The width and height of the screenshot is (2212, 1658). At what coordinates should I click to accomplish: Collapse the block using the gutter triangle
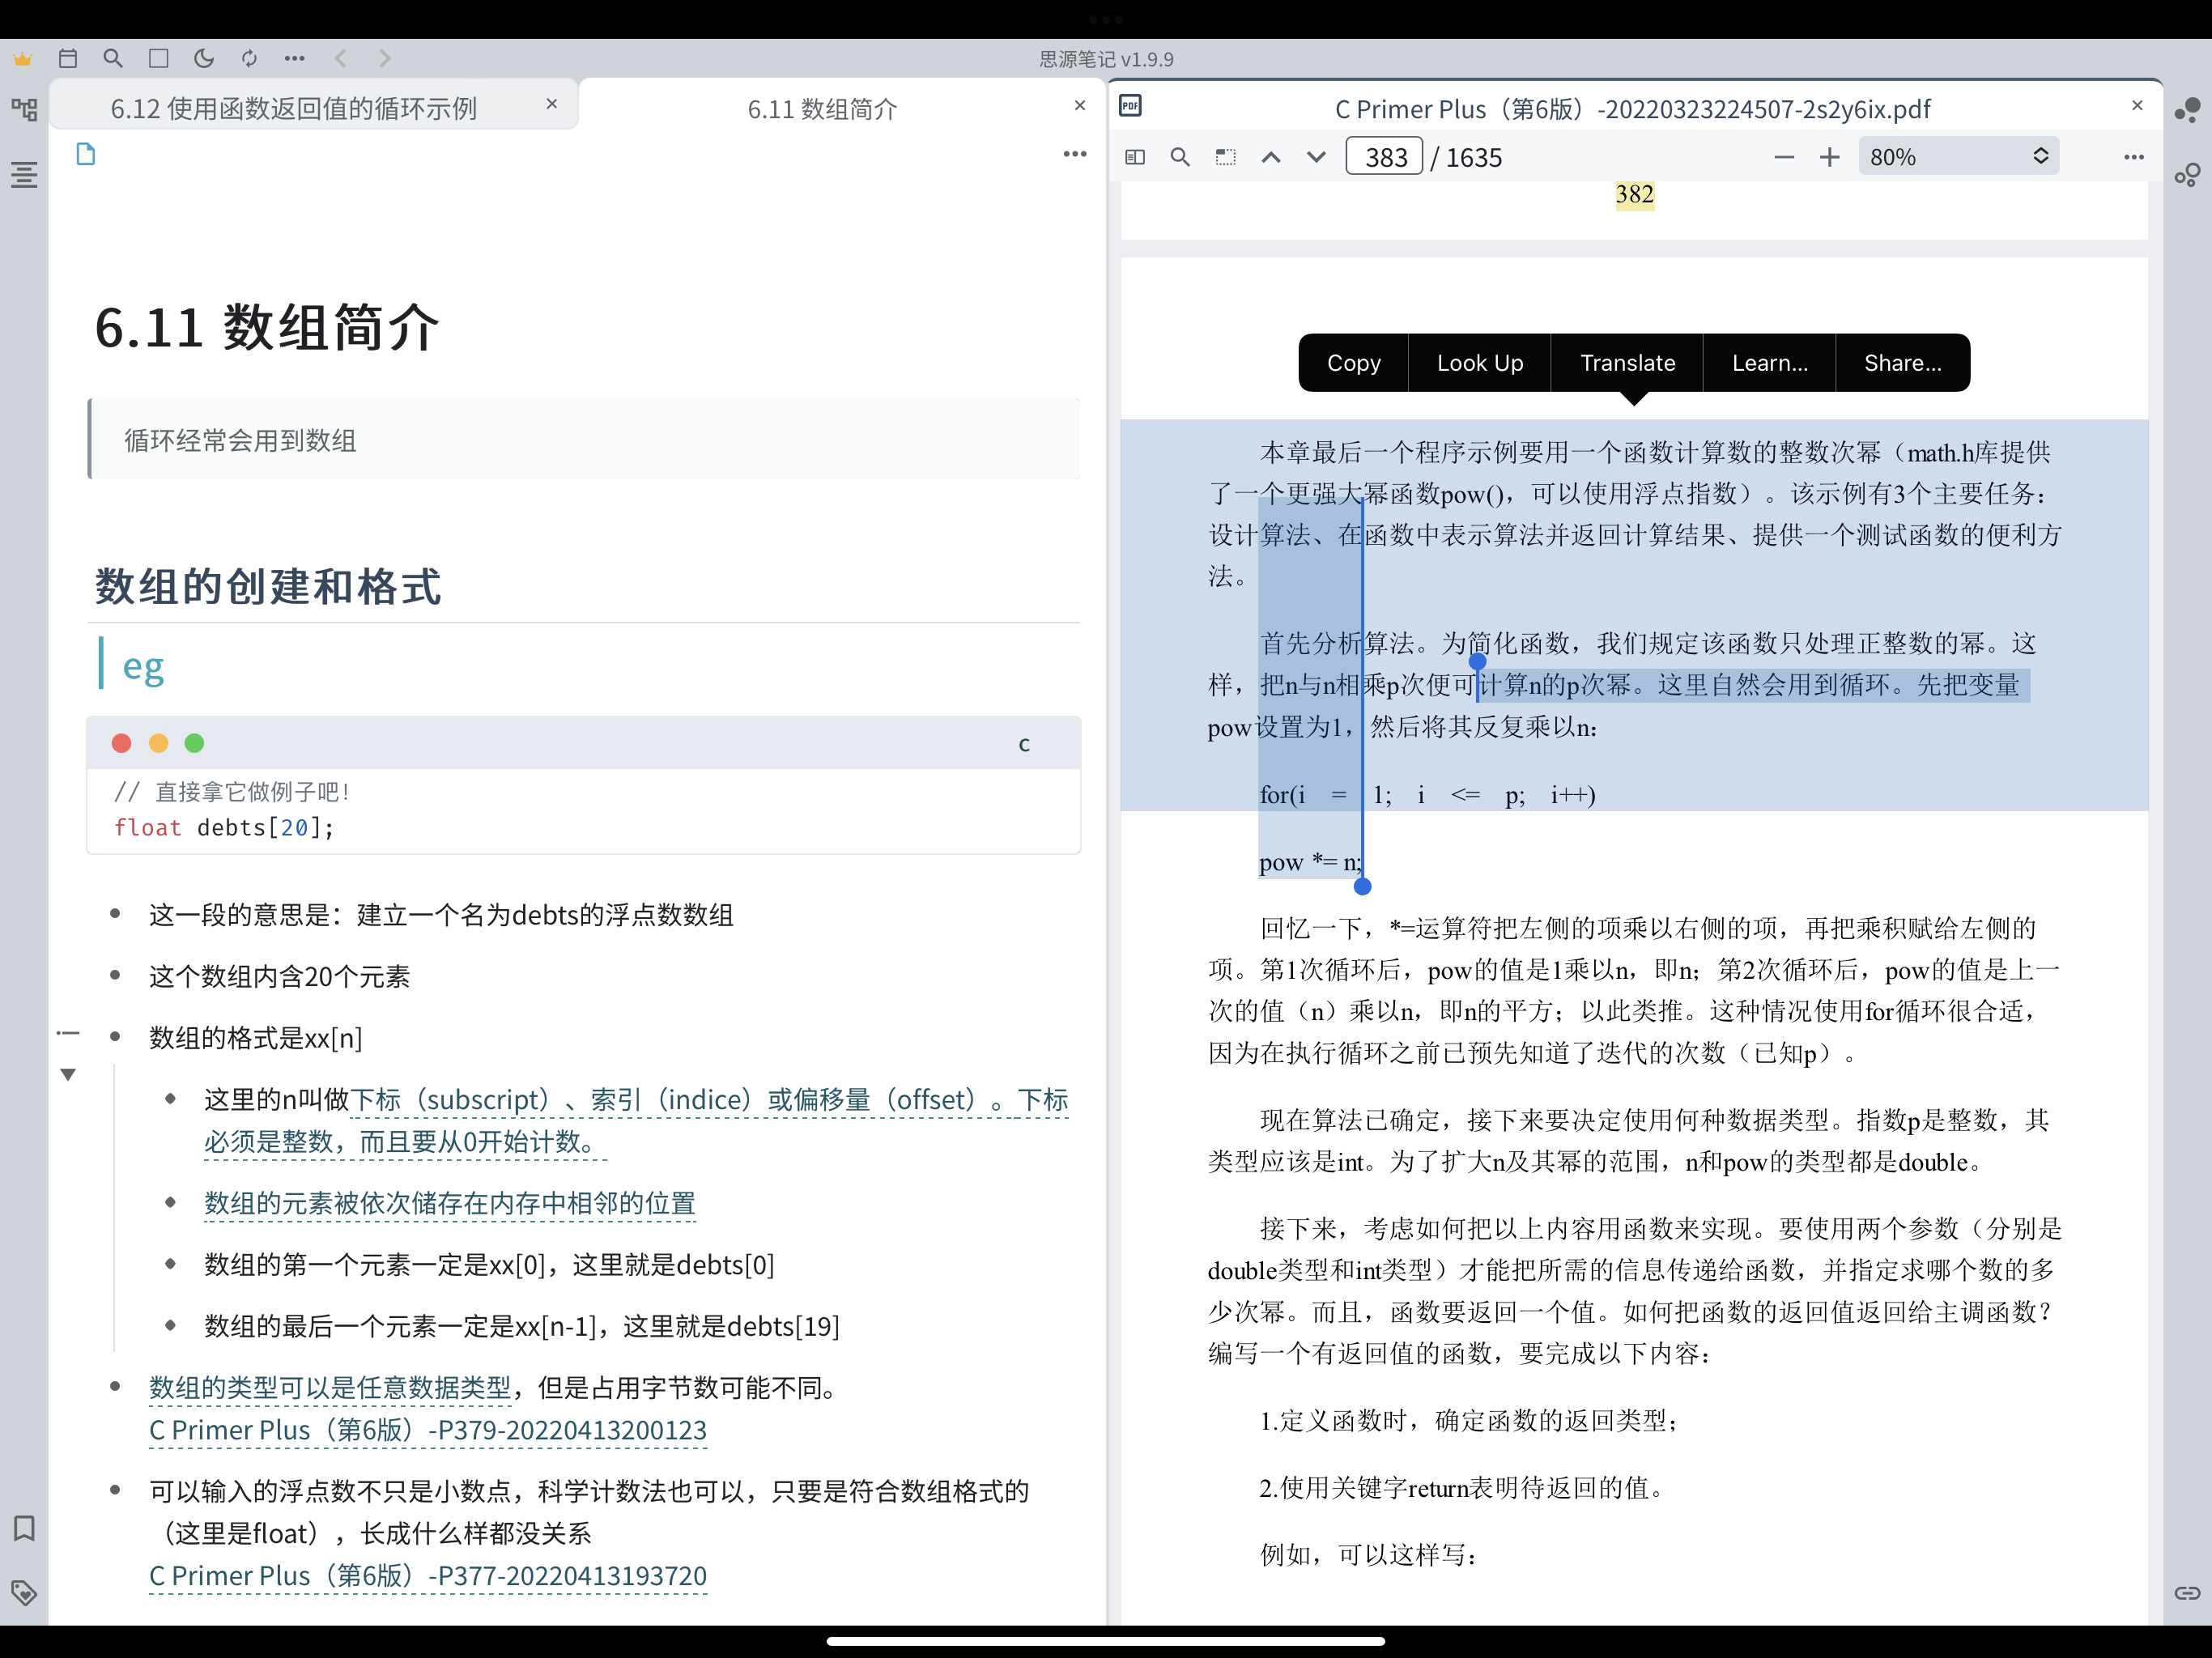(x=67, y=1074)
